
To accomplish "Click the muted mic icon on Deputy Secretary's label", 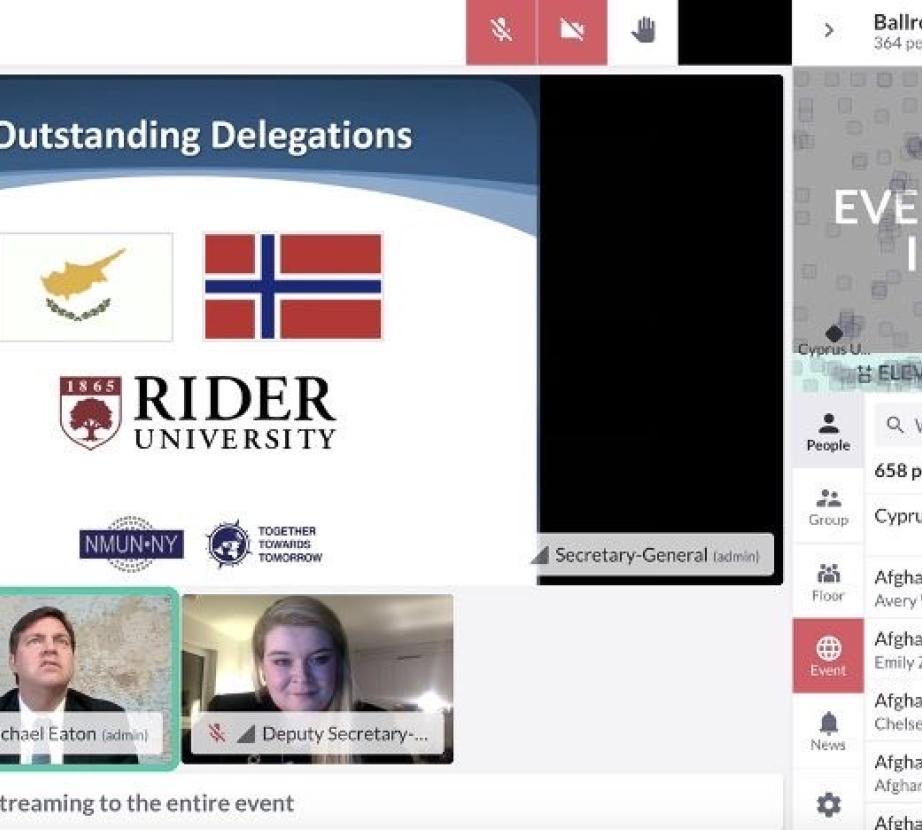I will click(217, 733).
